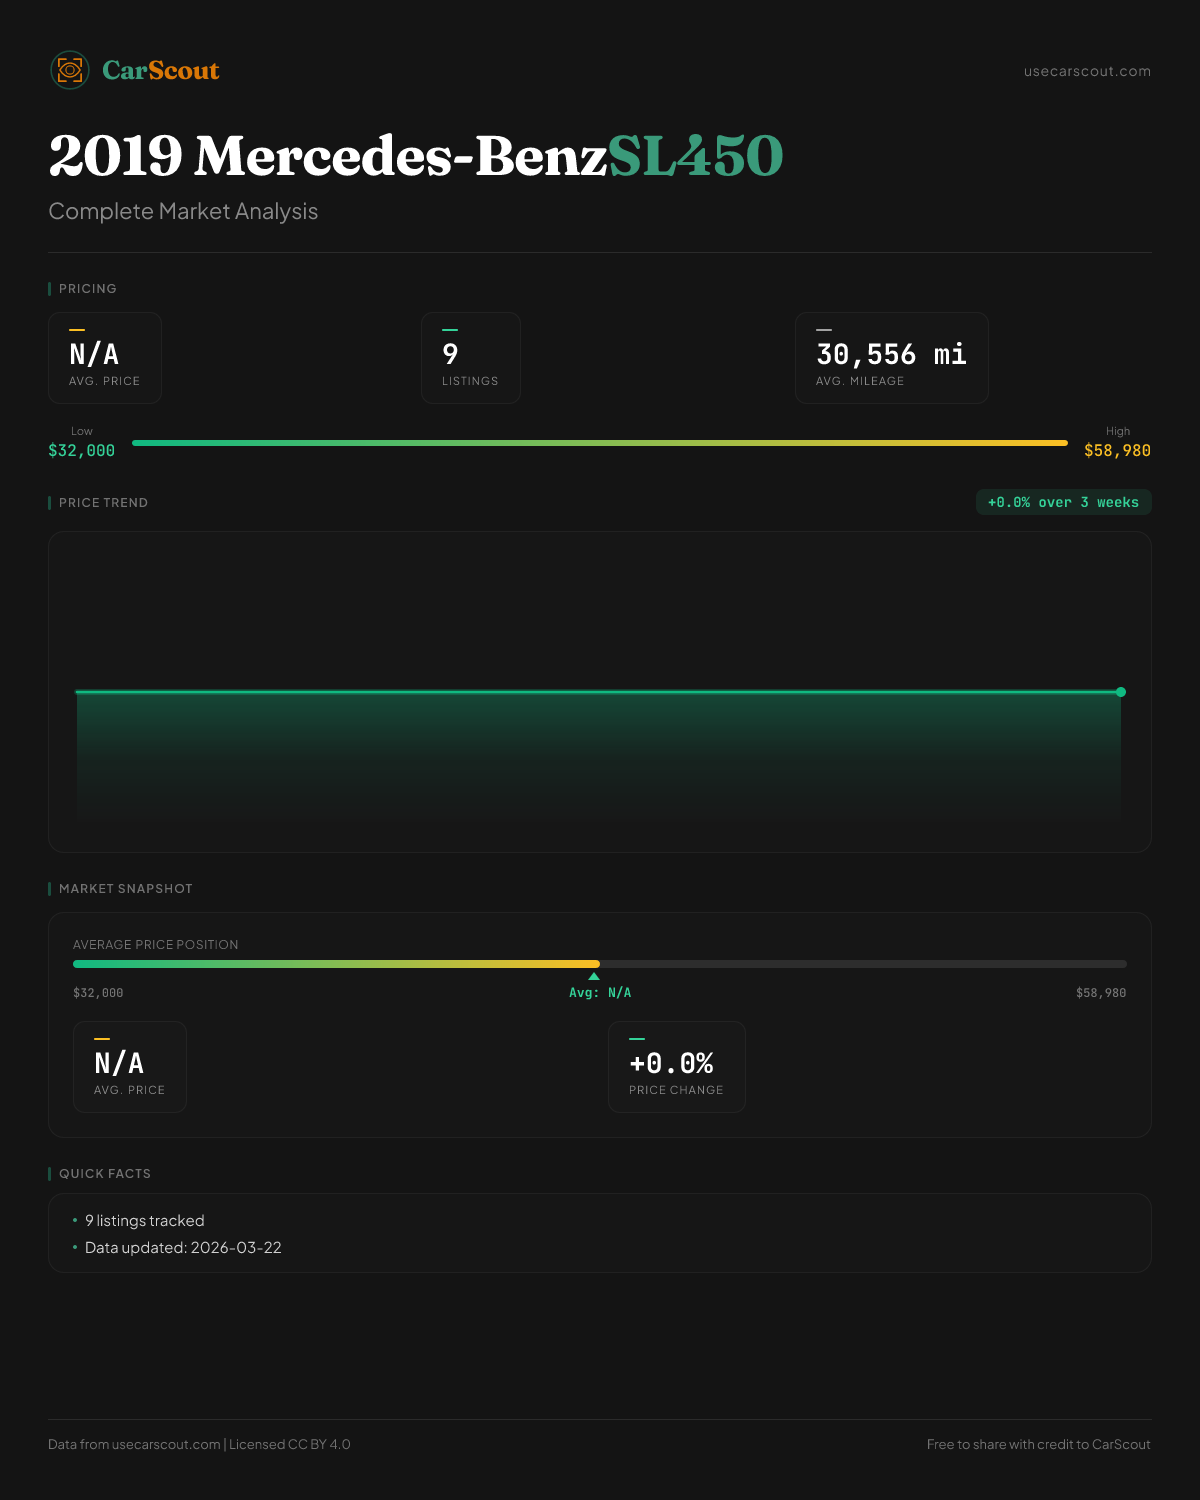Select the Avg. Mileage card
Screen dimensions: 1200x1500
(x=891, y=358)
